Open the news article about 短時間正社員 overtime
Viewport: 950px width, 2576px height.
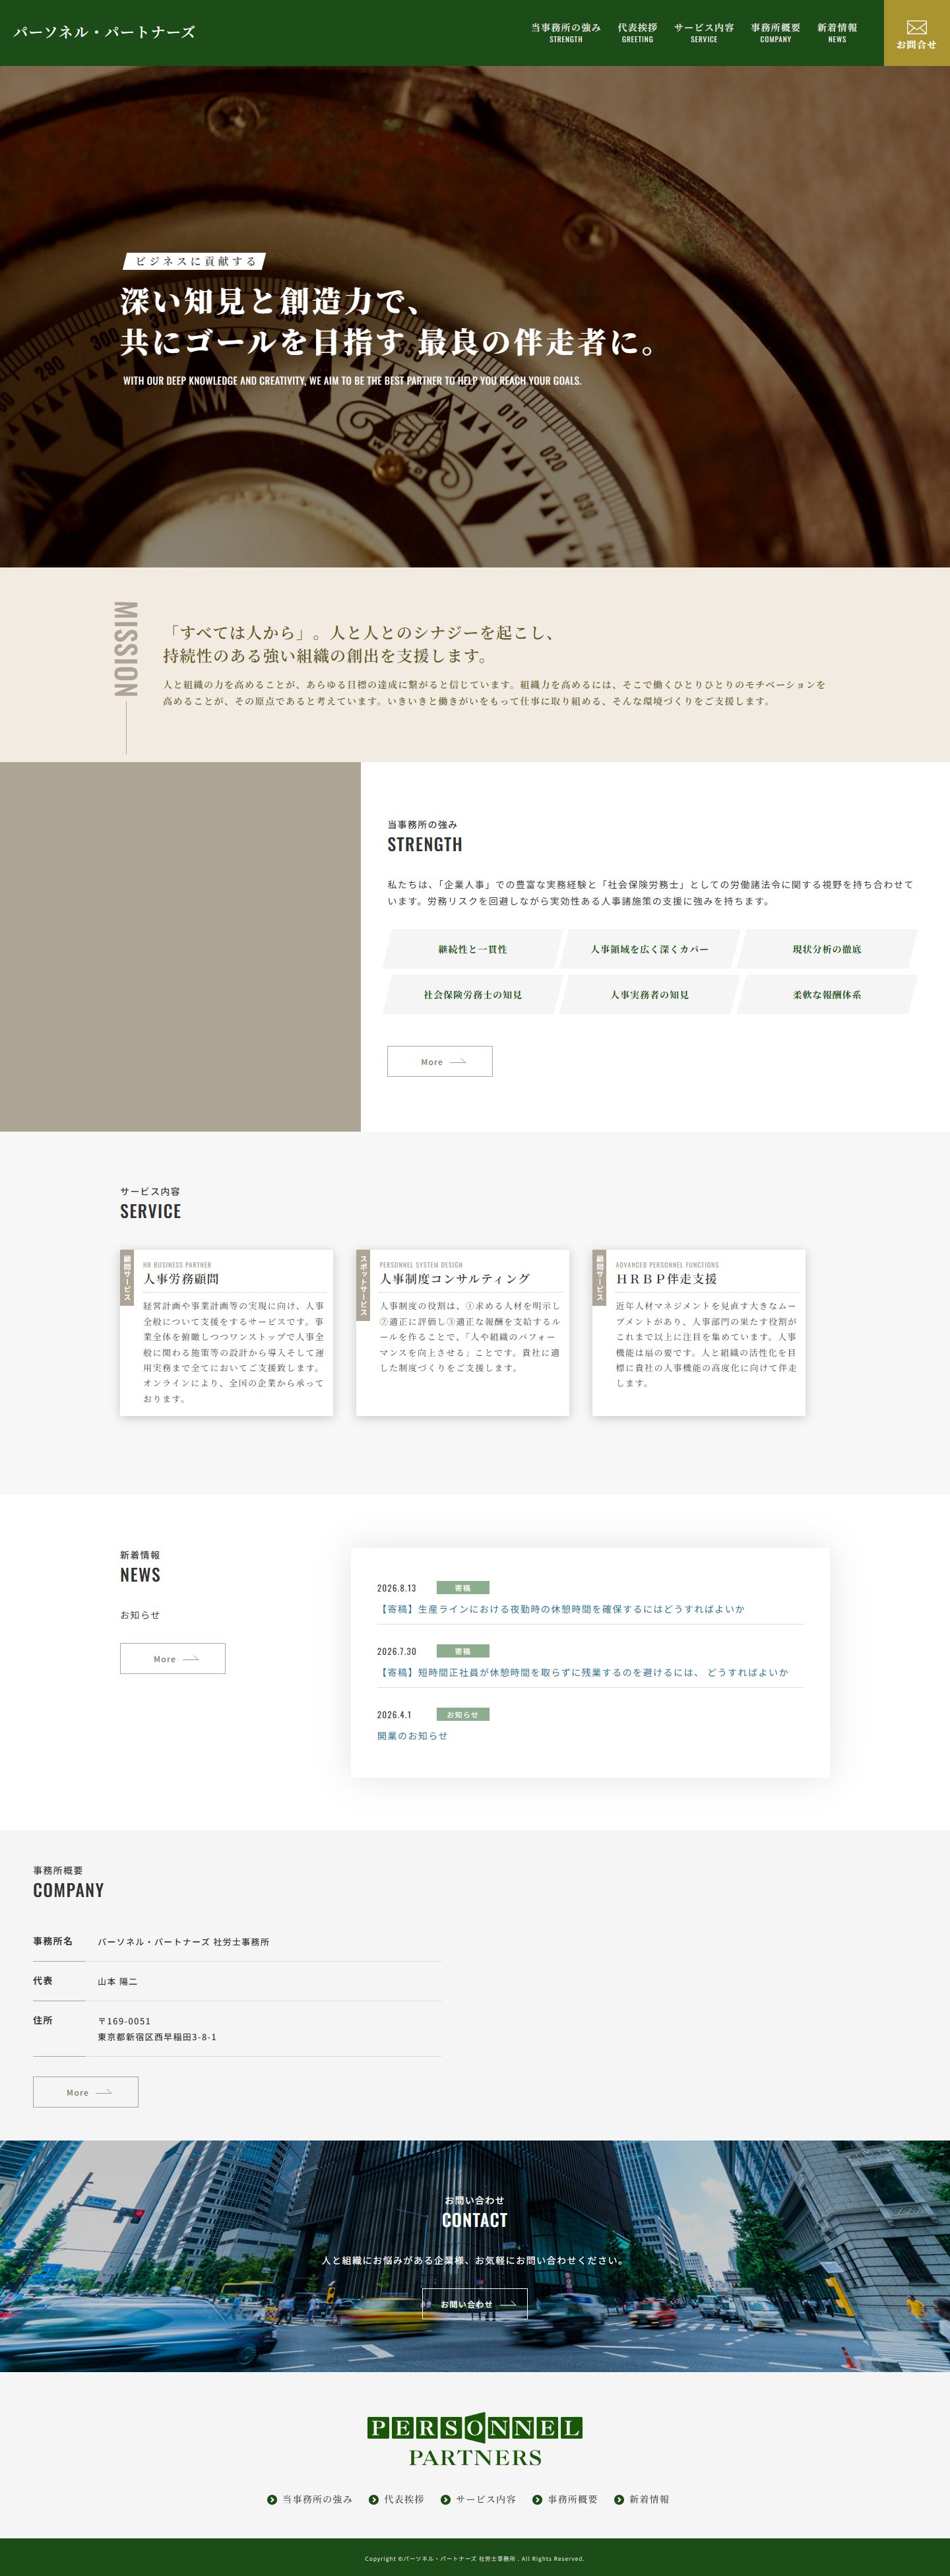[583, 1672]
